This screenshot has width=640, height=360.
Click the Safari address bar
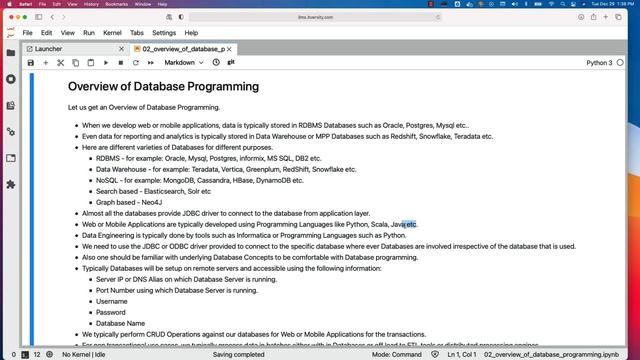(x=315, y=17)
